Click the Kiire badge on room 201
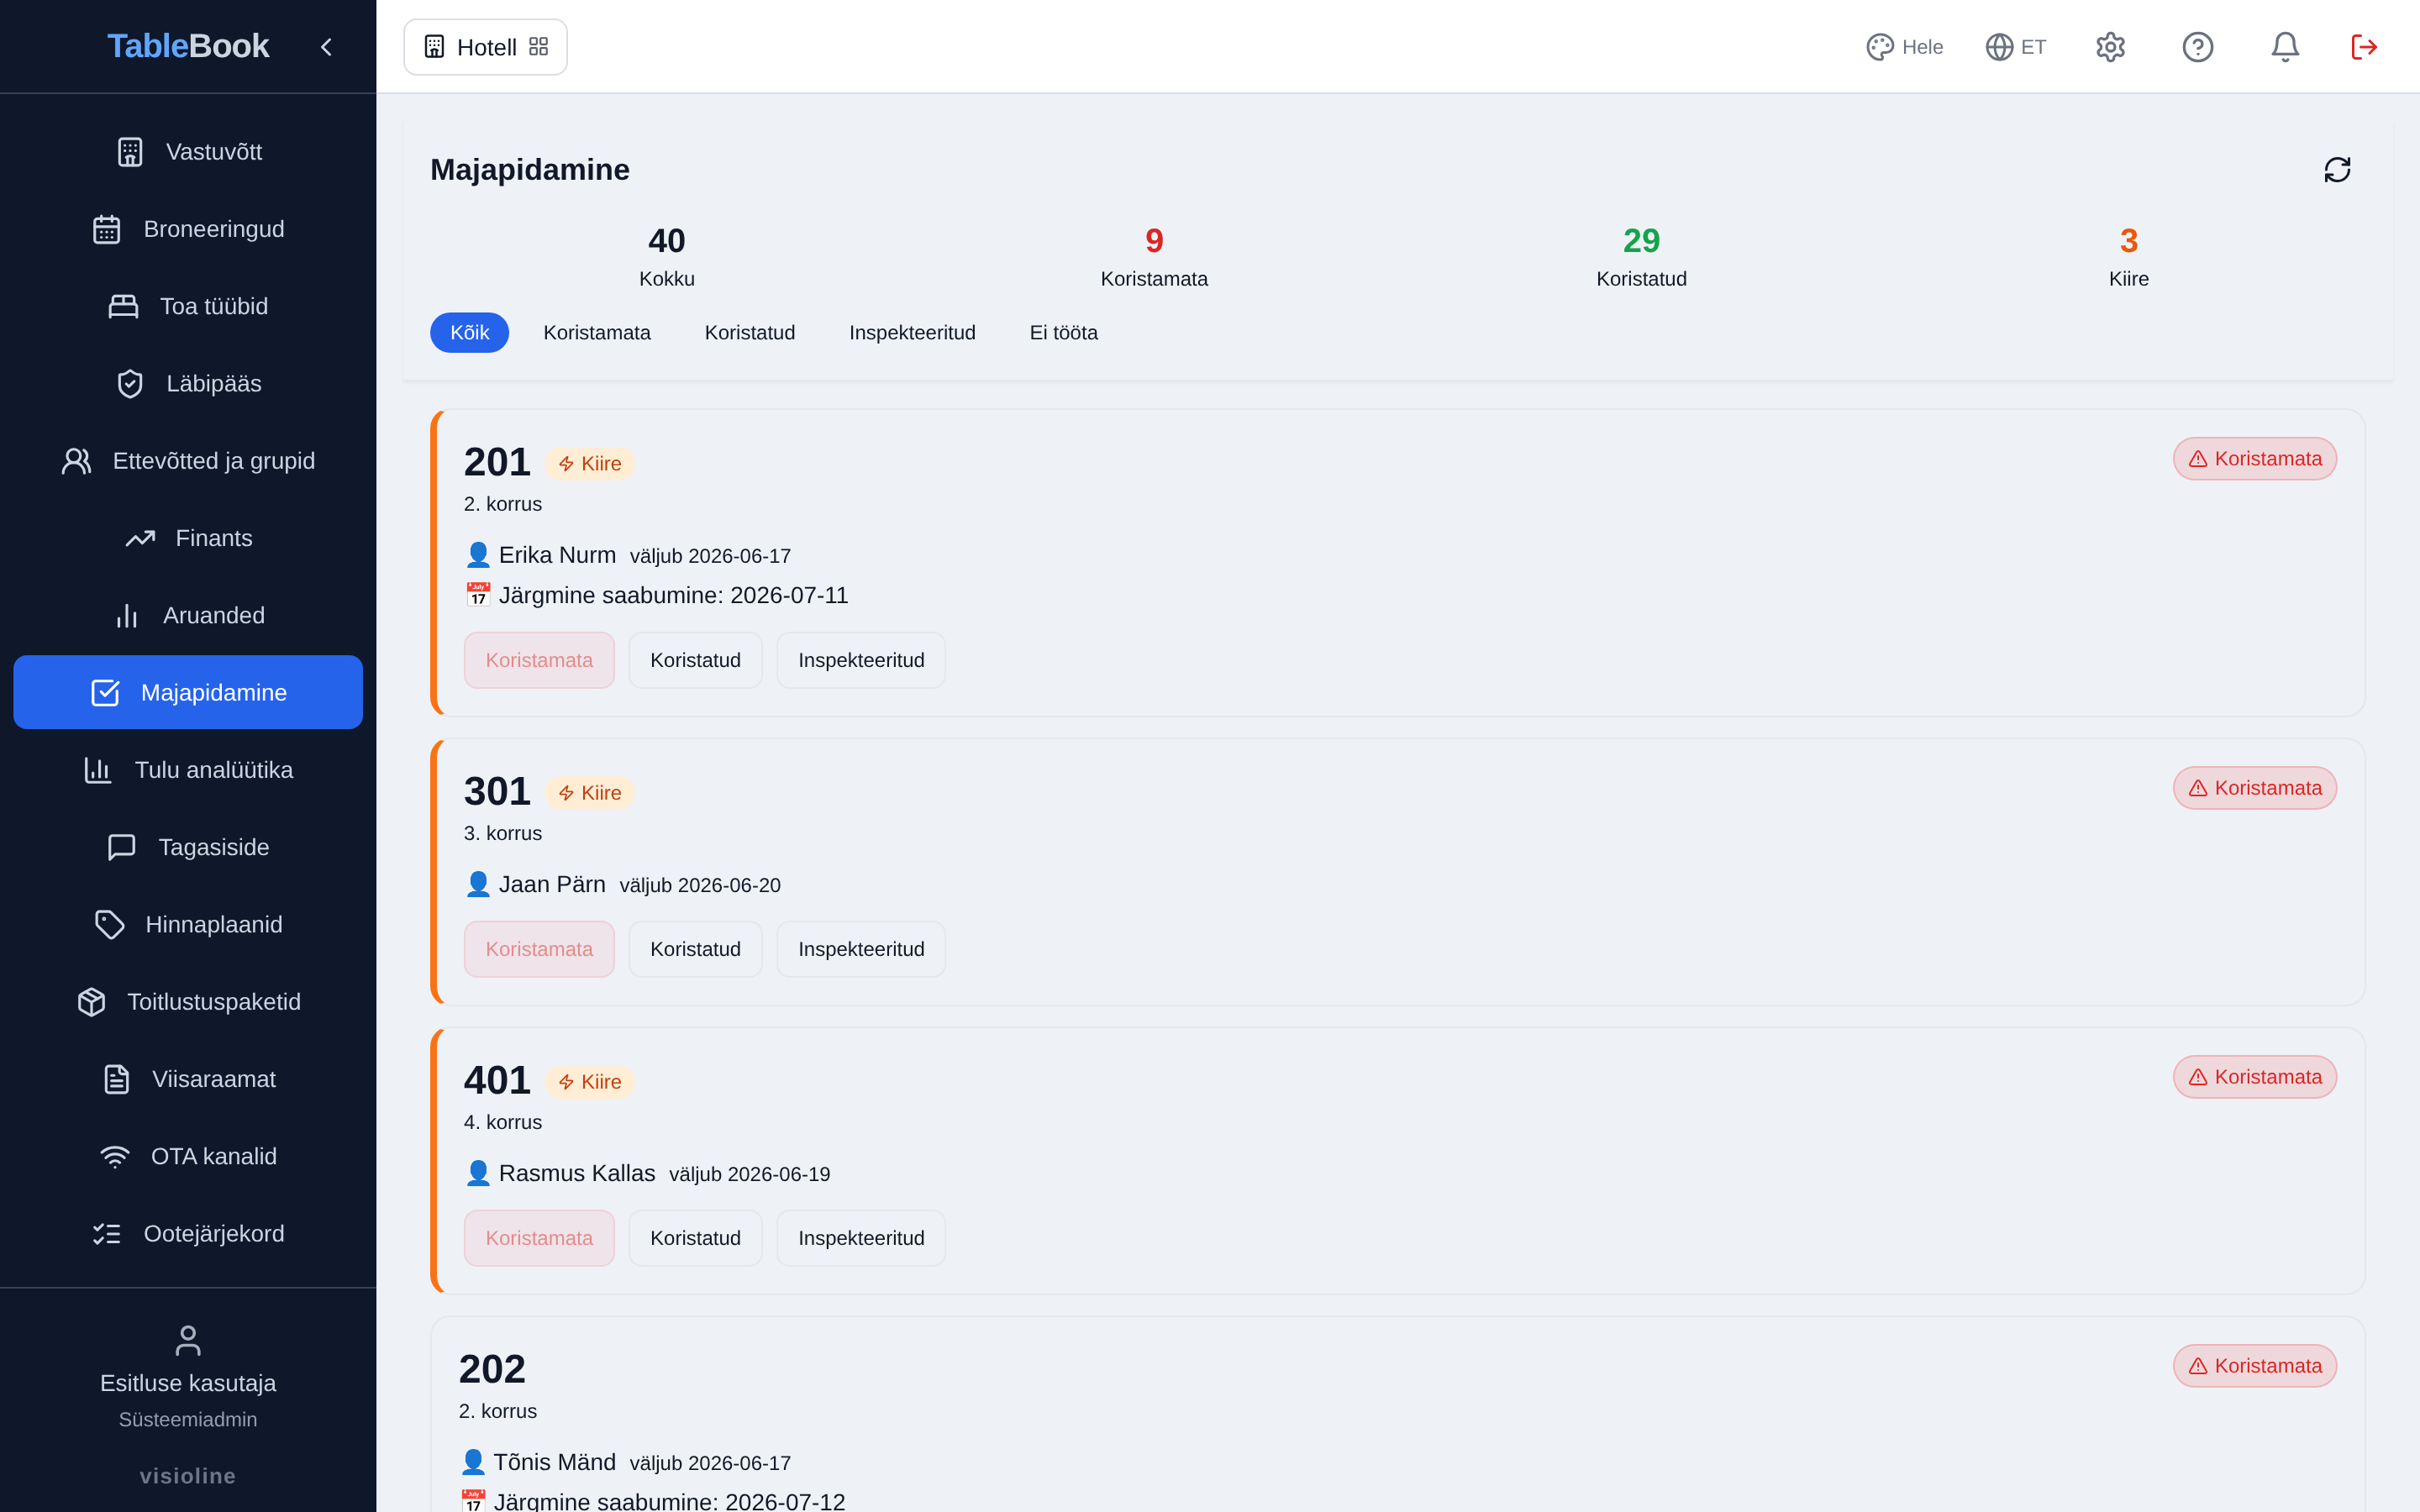The width and height of the screenshot is (2420, 1512). 590,464
